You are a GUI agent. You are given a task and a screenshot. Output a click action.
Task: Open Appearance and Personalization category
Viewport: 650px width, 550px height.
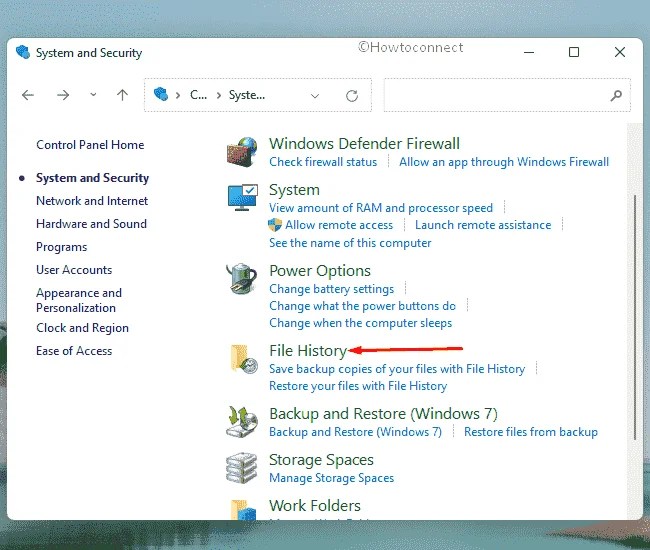[79, 300]
